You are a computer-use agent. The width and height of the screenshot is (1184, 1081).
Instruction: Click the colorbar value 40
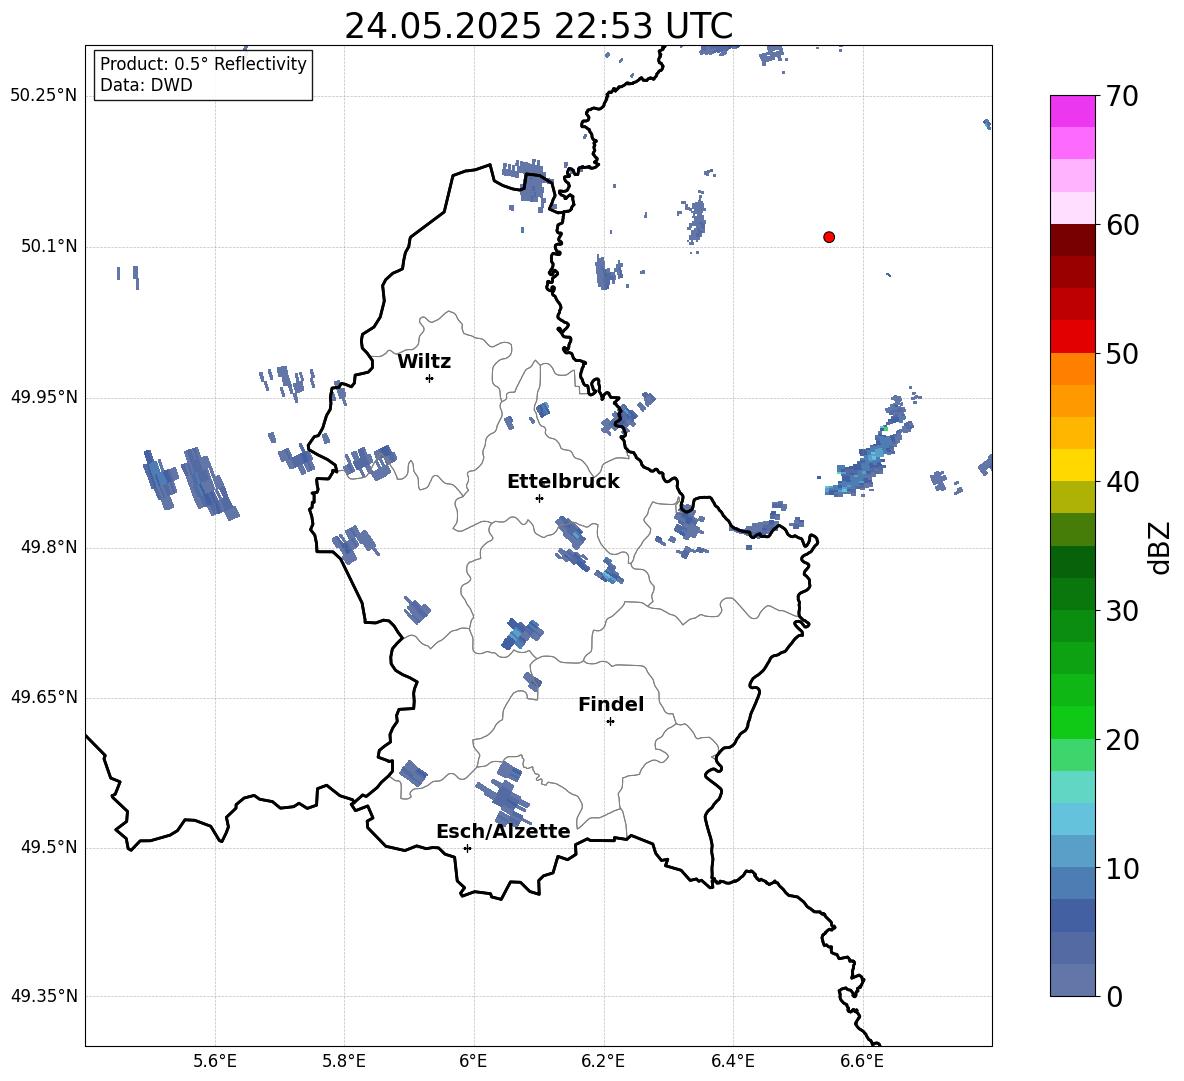(1122, 482)
